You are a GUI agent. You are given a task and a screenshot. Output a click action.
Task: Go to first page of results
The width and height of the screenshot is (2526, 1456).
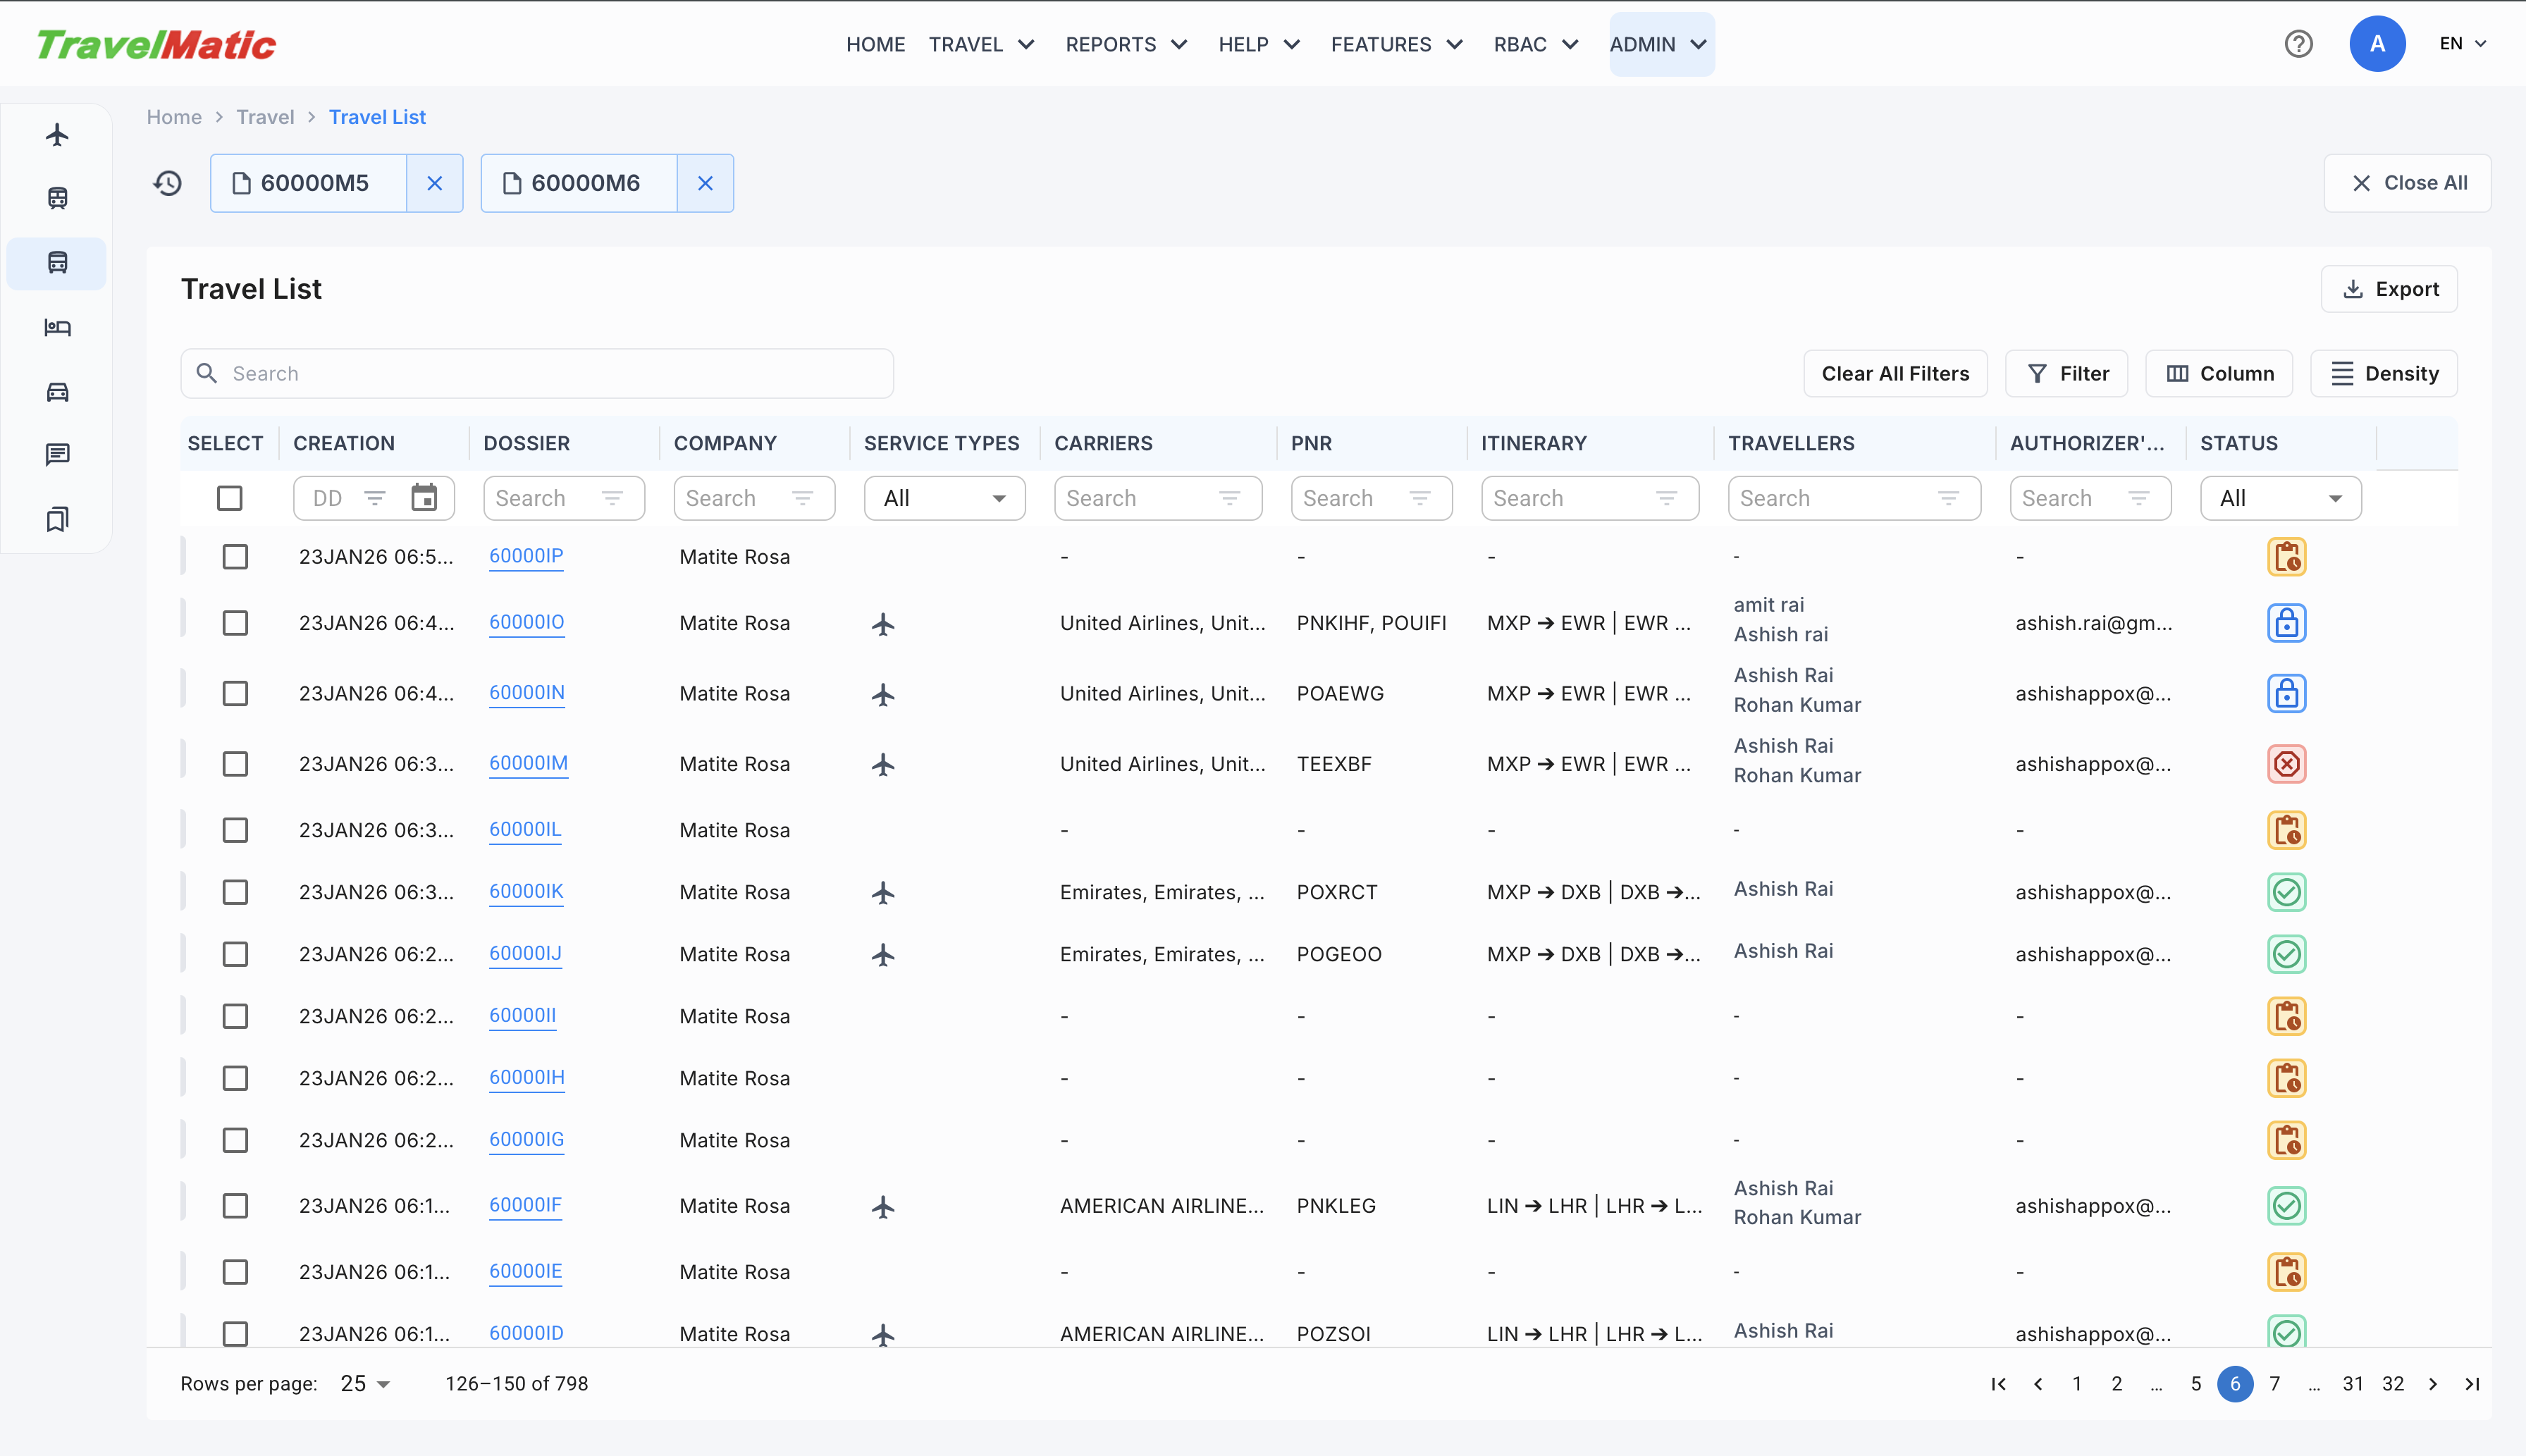pos(1998,1384)
